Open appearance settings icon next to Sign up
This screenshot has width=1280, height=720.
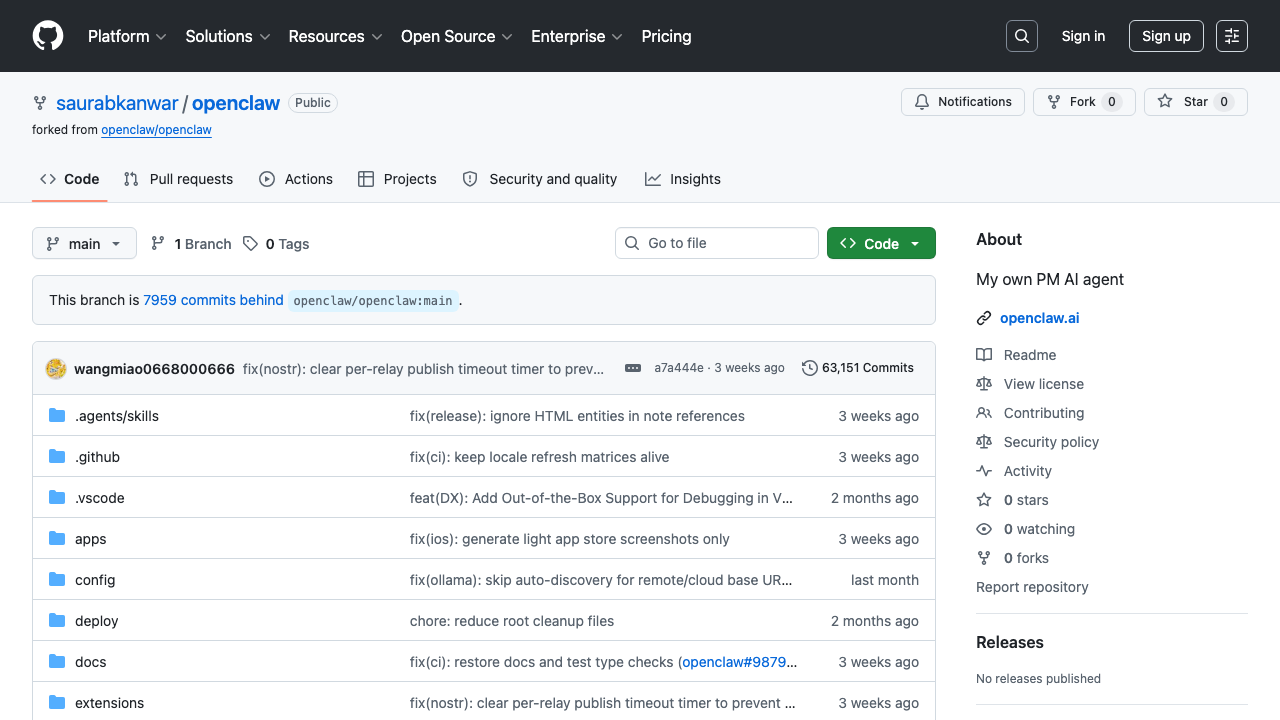[x=1232, y=36]
